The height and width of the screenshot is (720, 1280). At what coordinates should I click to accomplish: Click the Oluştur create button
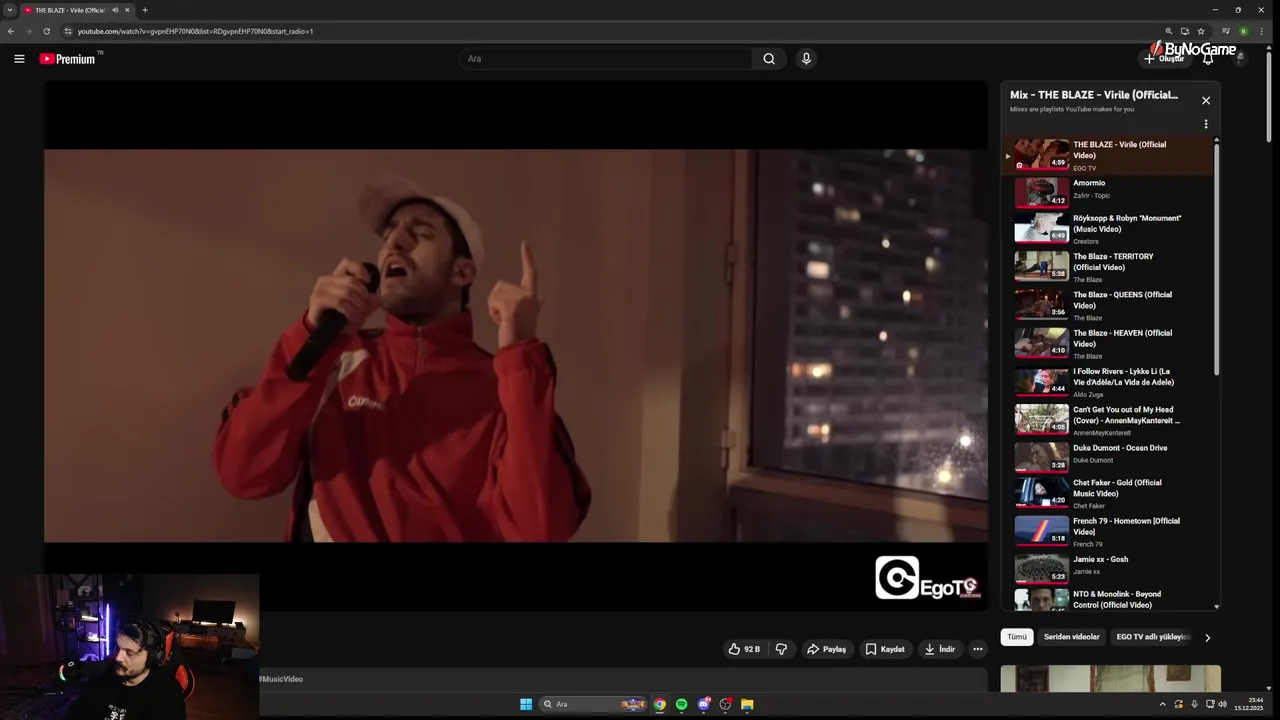coord(1164,59)
